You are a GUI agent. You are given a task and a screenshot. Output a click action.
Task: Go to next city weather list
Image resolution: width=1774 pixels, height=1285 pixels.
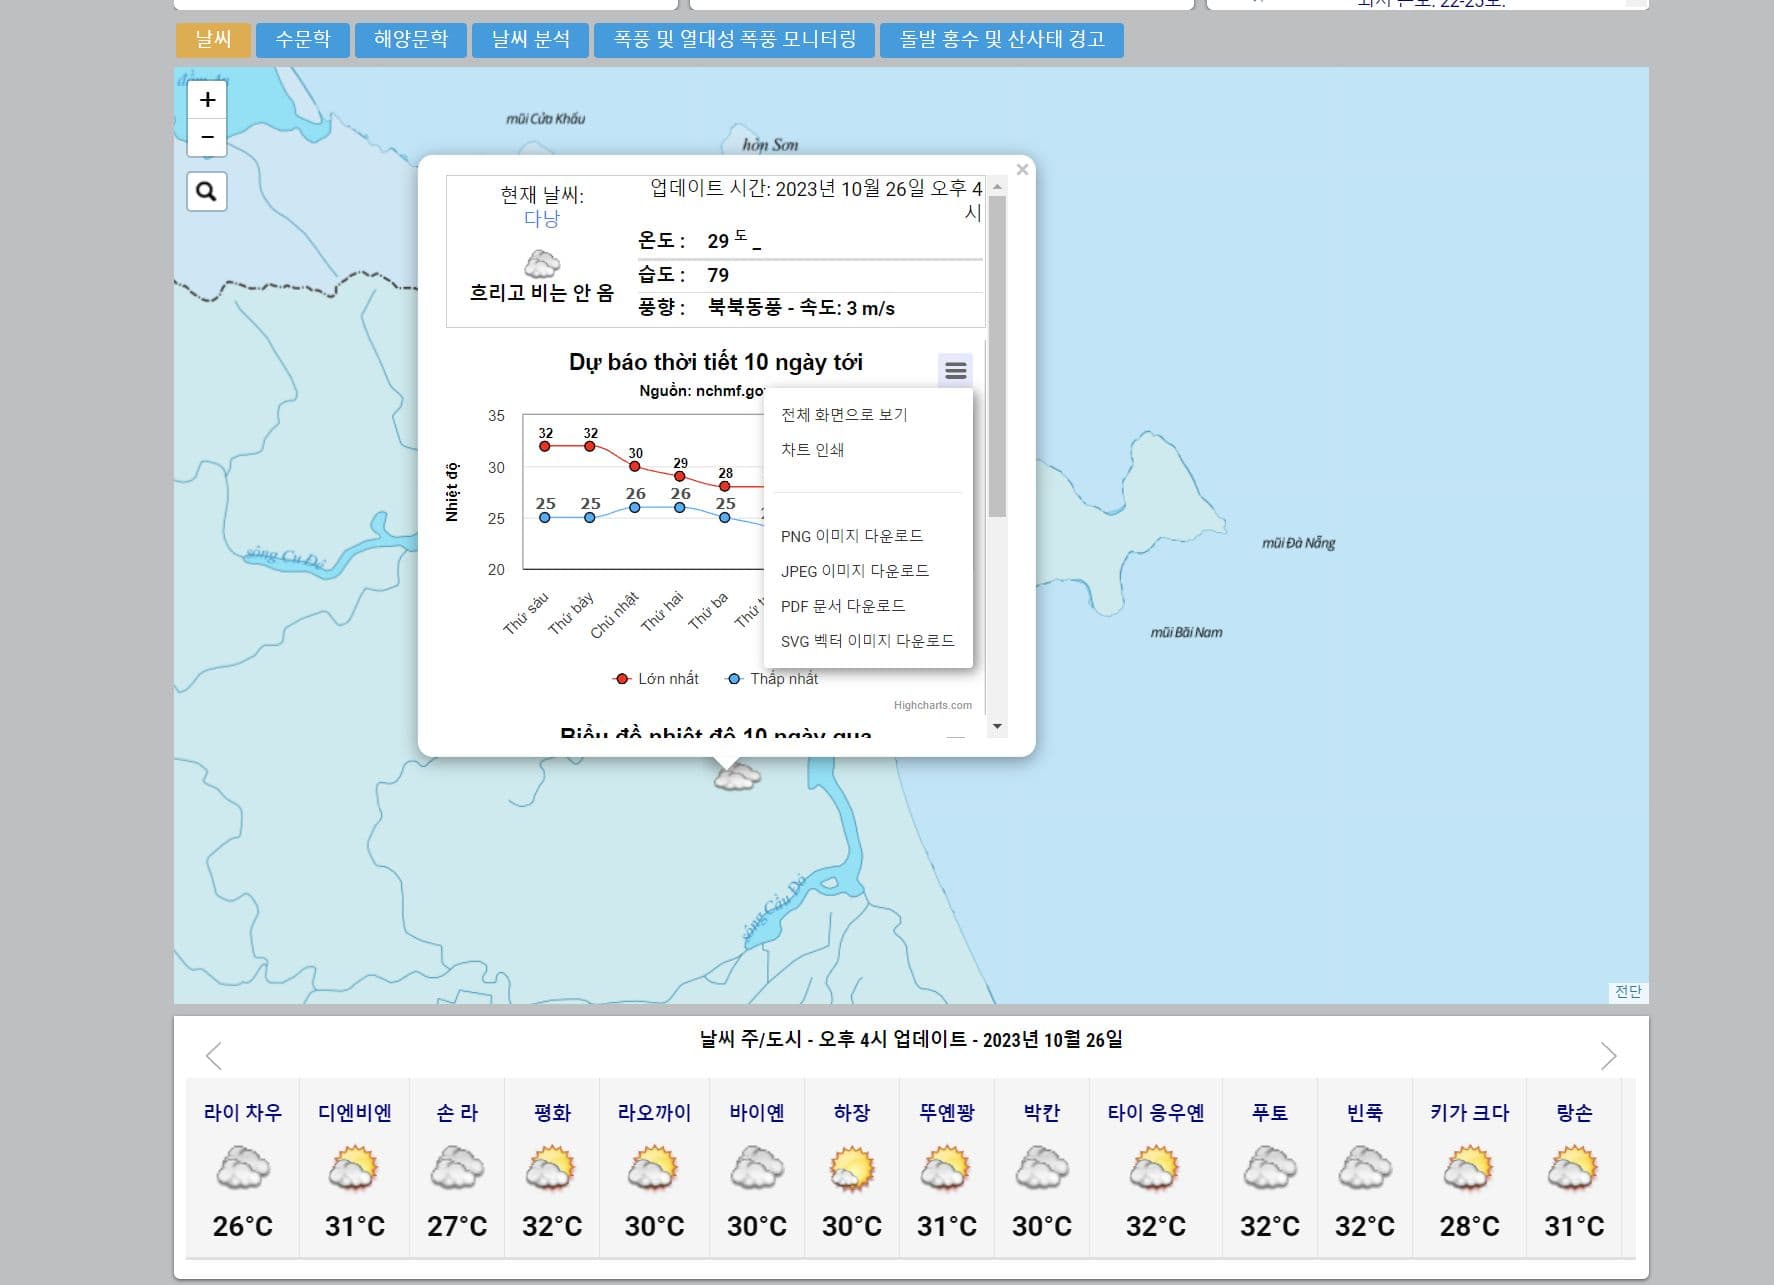coord(1608,1056)
